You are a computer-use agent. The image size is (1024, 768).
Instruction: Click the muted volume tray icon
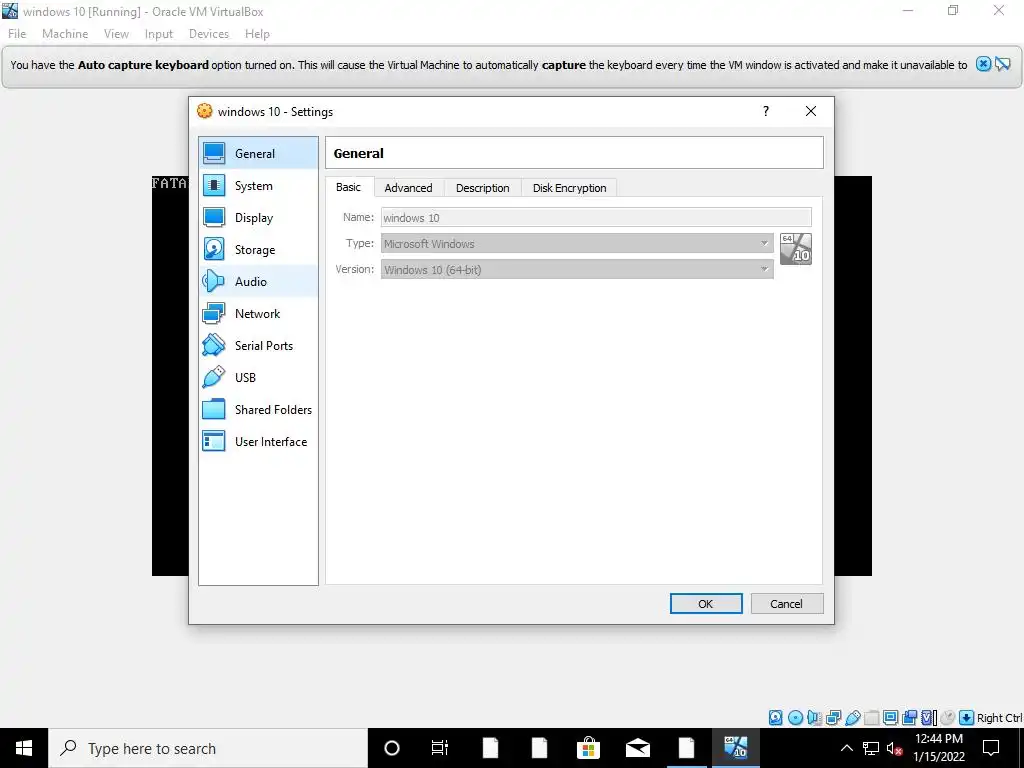895,748
